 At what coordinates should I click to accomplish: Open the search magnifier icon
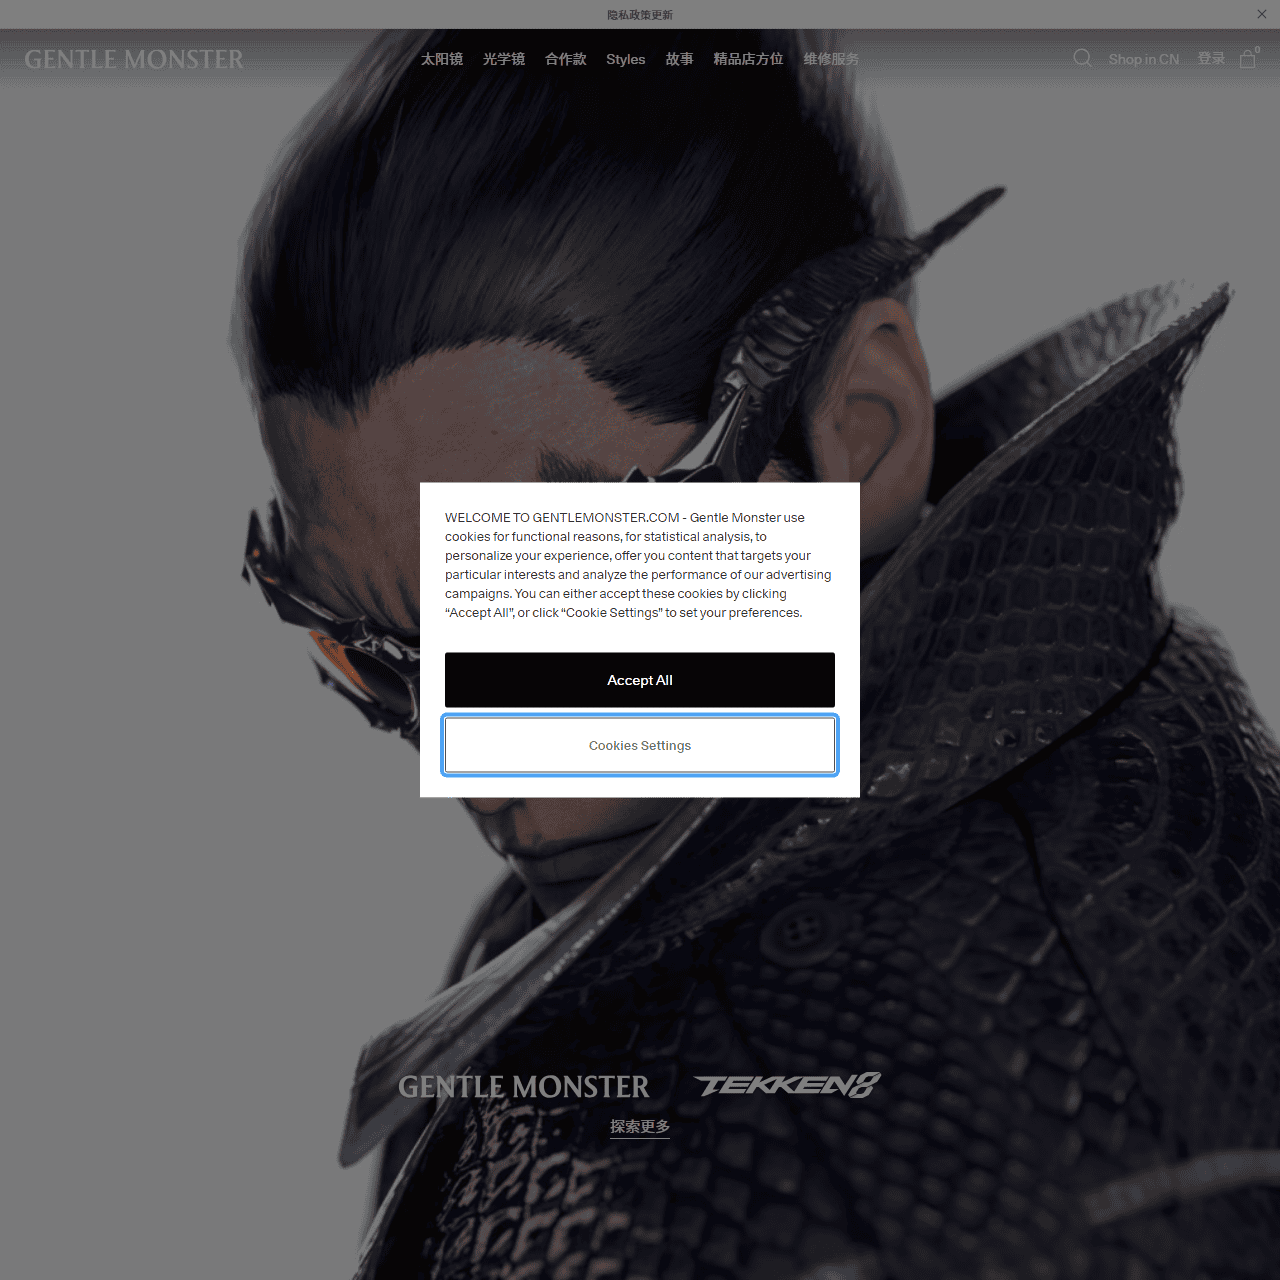tap(1082, 58)
